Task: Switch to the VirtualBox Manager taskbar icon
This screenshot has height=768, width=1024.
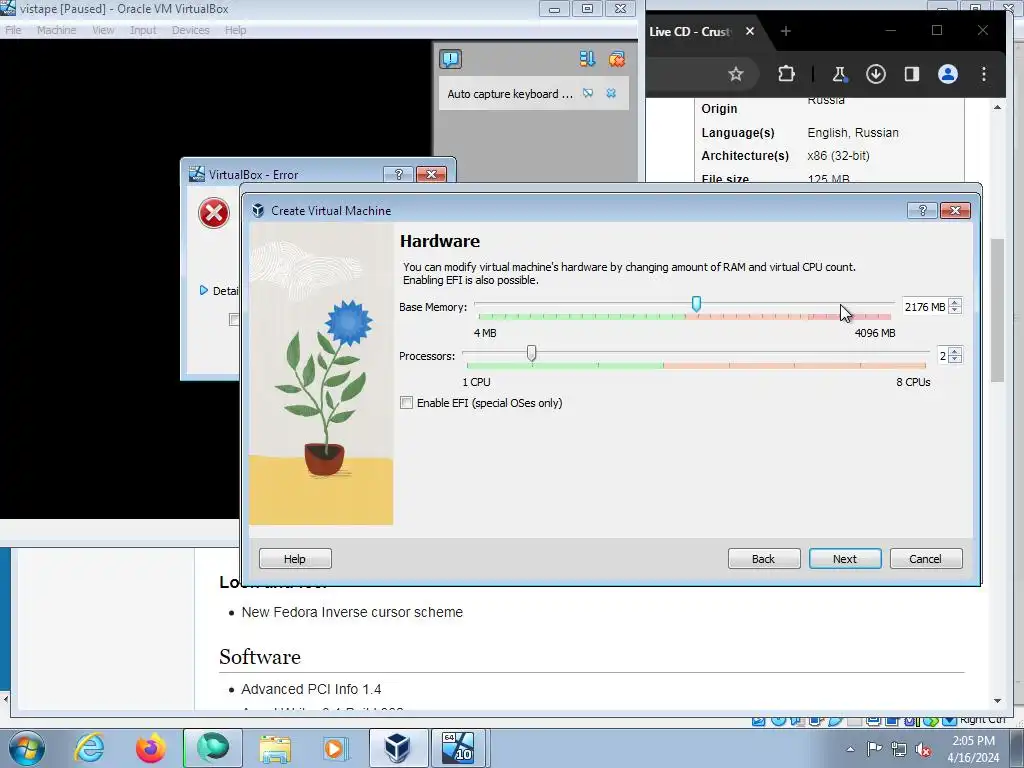Action: tap(398, 748)
